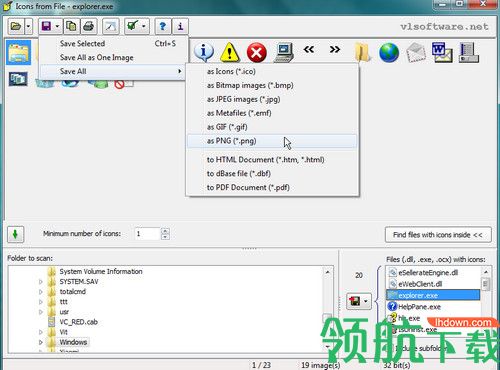Screen dimensions: 500x370
Task: Select the Windows folder in the tree
Action: click(73, 342)
